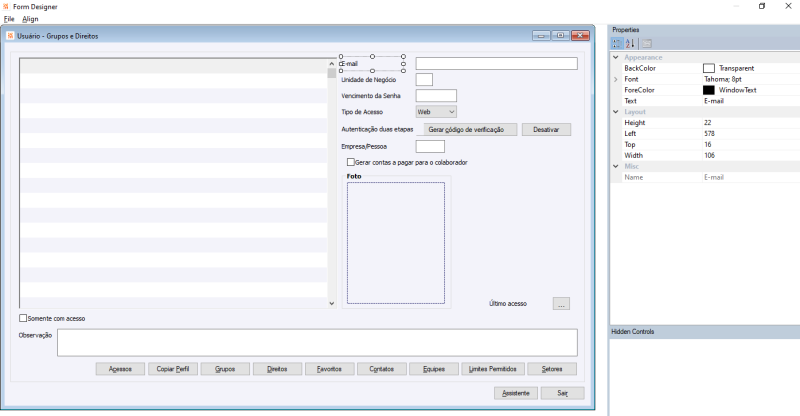Click the BackColor Transparent swatch

pyautogui.click(x=709, y=68)
